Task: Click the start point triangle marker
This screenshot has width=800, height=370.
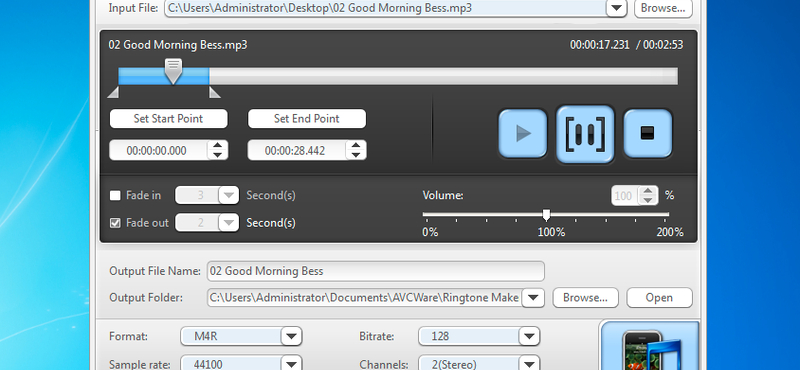Action: [113, 92]
